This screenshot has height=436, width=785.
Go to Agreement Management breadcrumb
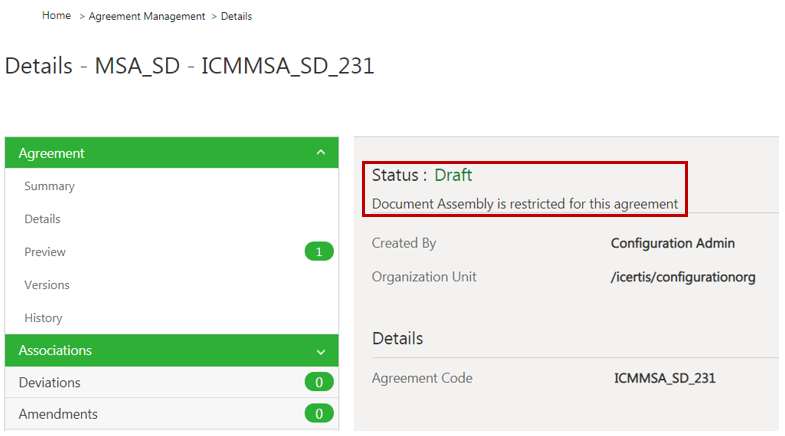click(147, 17)
